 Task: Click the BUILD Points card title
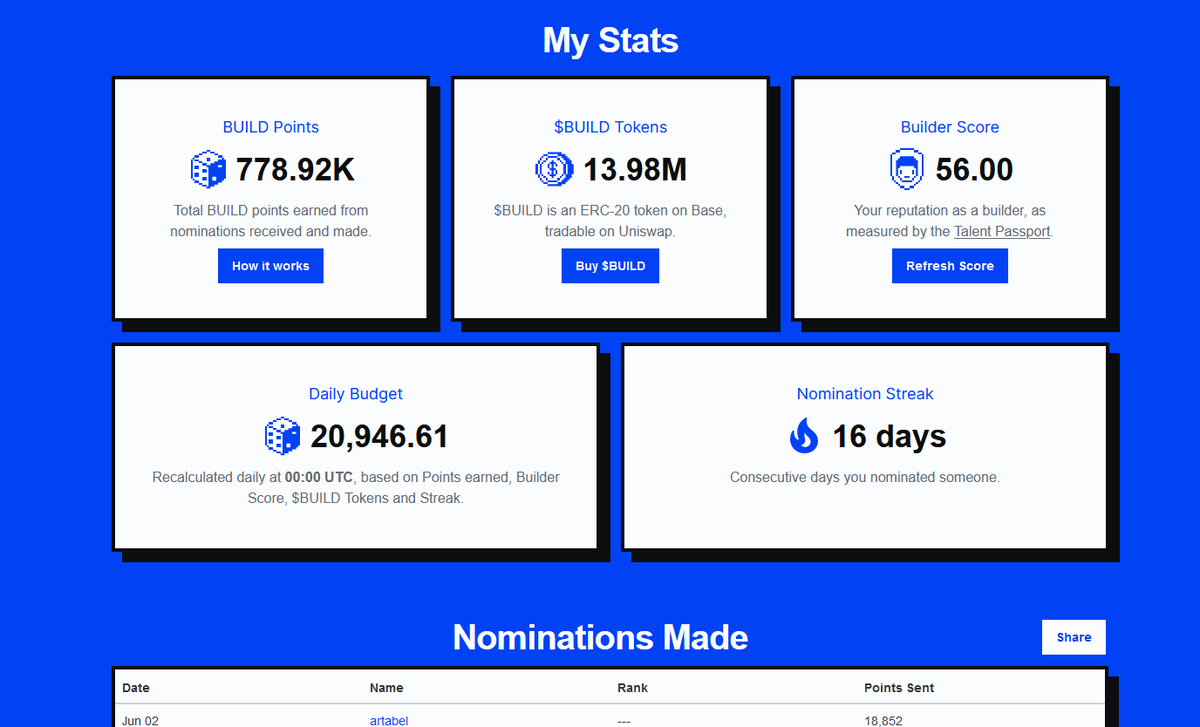pos(271,127)
